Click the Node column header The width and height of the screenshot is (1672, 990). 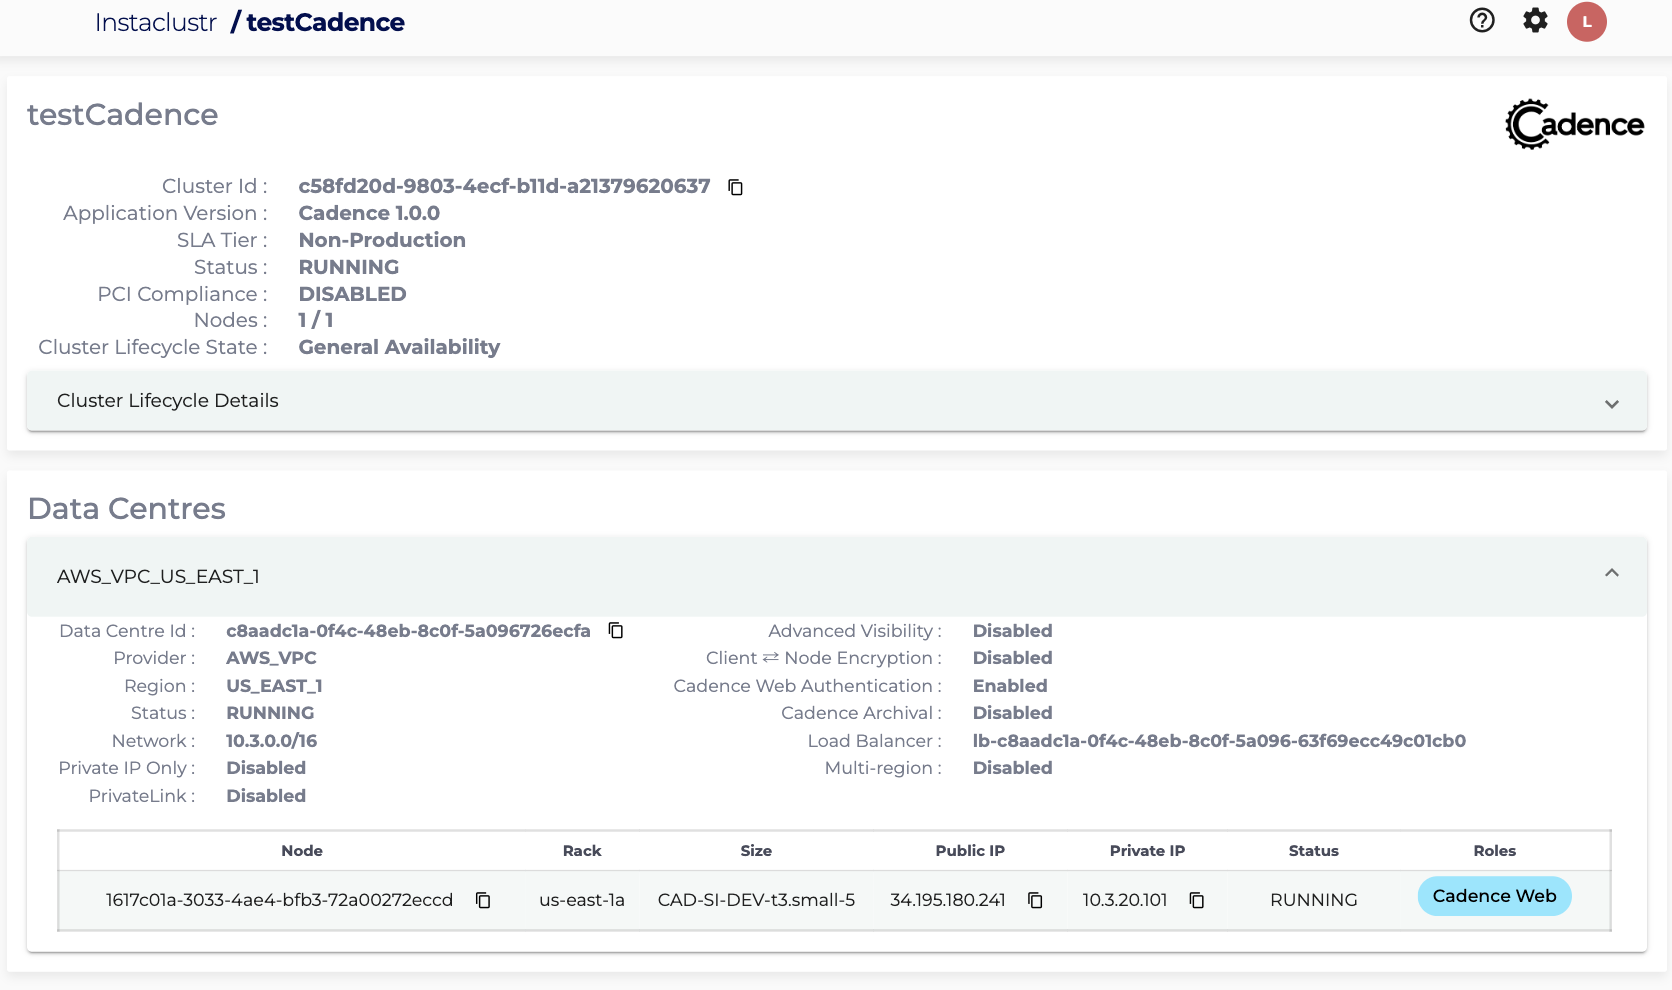click(x=301, y=851)
